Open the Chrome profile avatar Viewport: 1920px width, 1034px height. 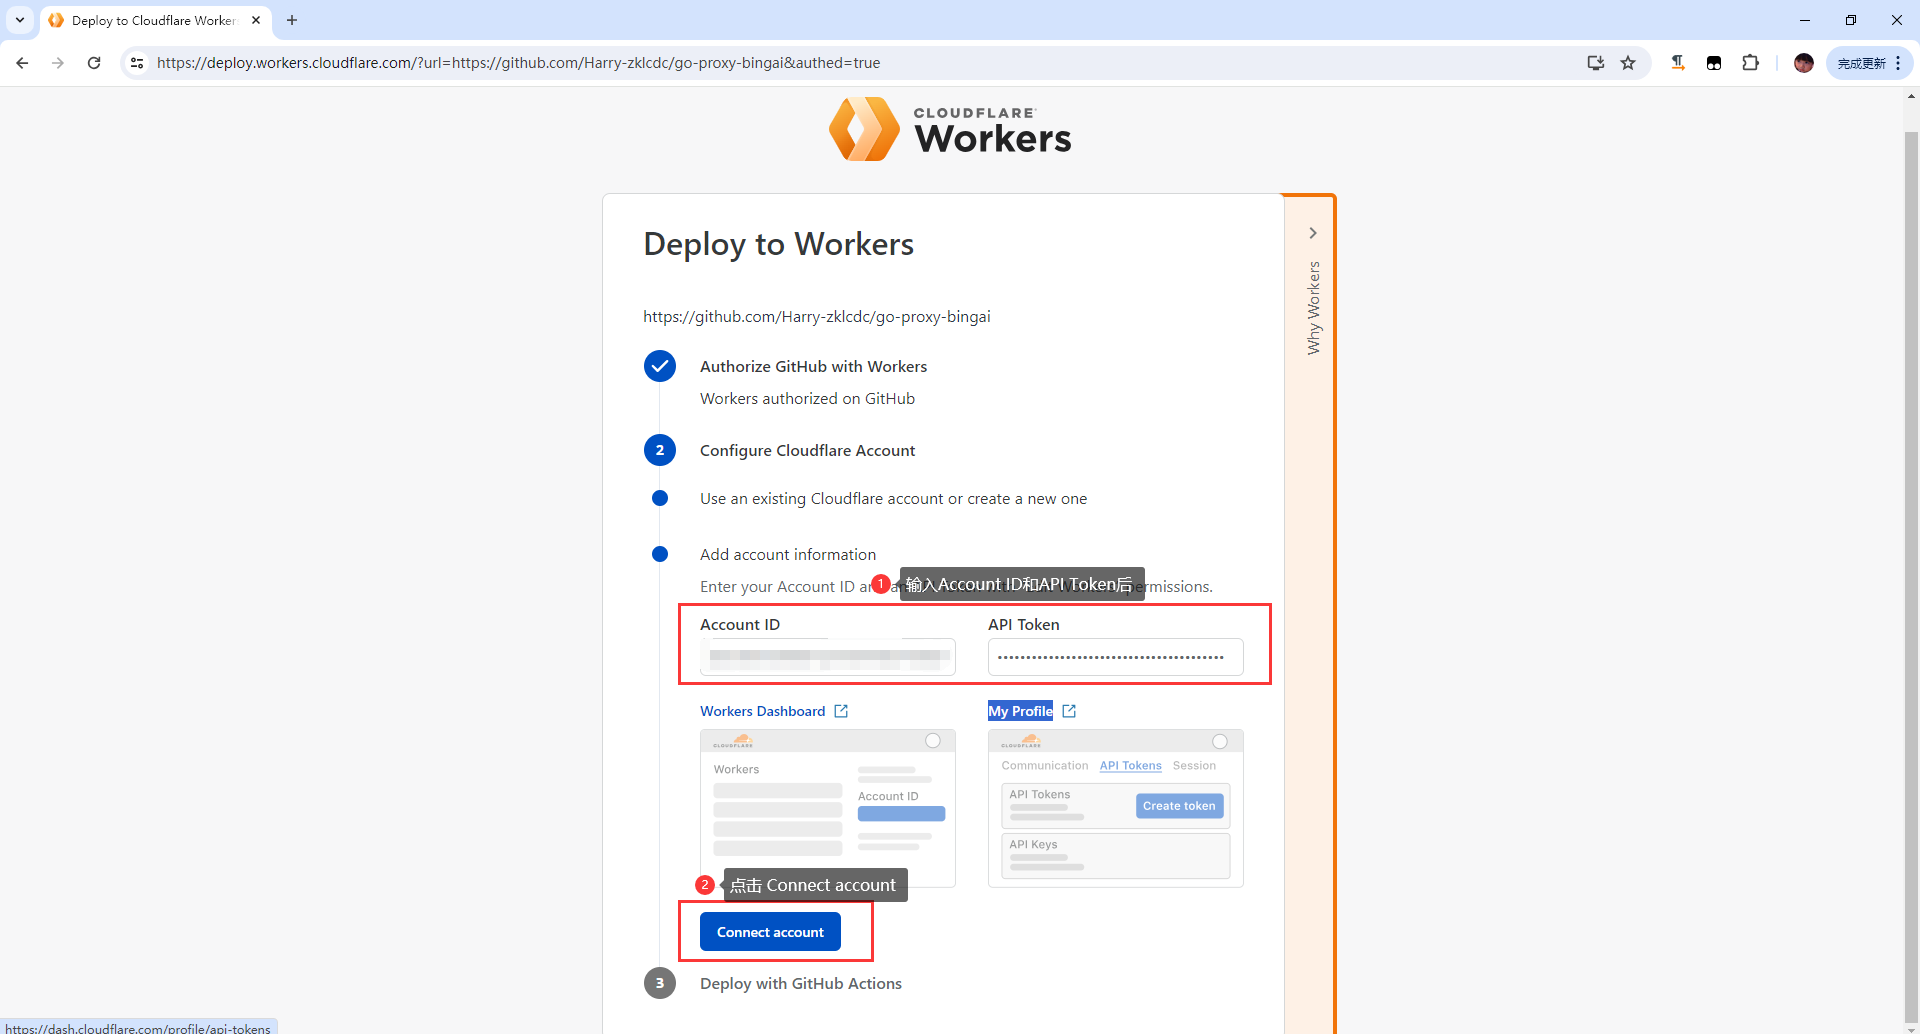click(x=1804, y=63)
